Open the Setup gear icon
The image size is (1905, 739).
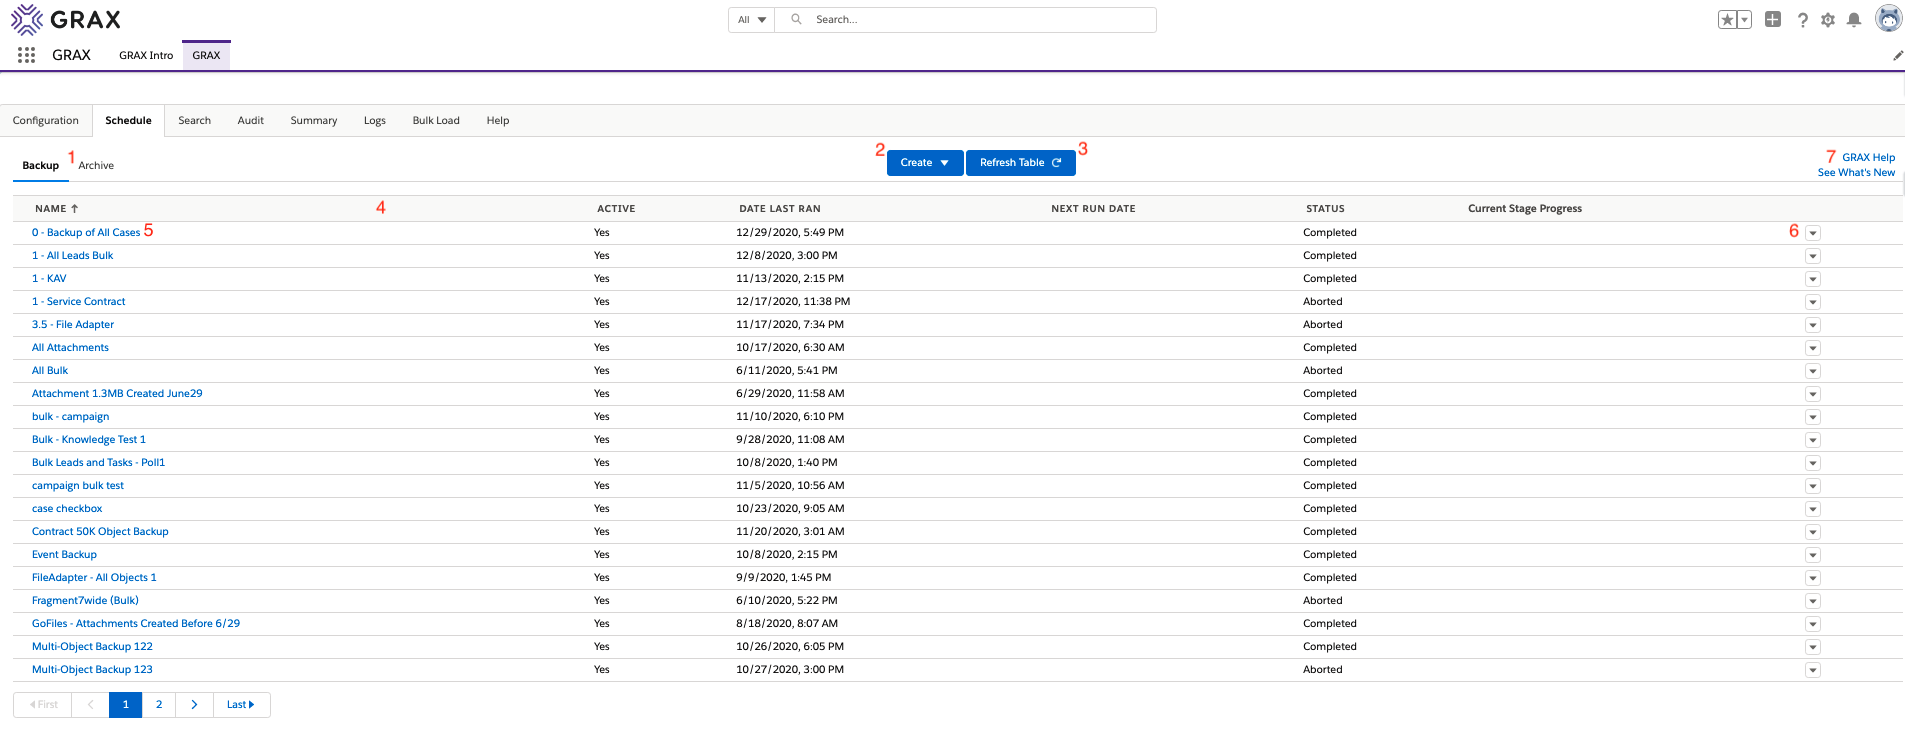(x=1828, y=20)
